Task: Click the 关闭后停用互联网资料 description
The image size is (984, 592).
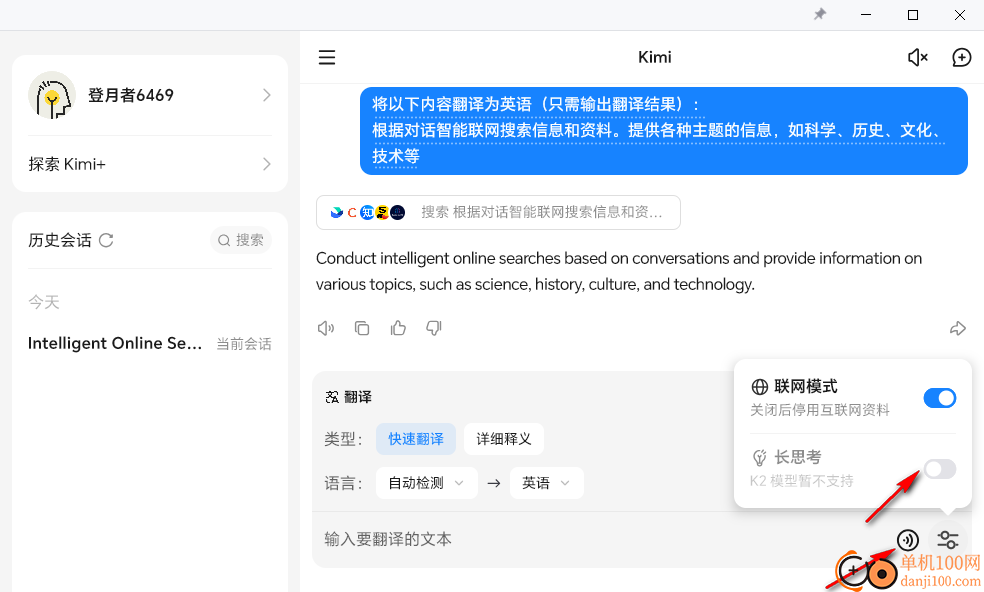Action: point(820,410)
